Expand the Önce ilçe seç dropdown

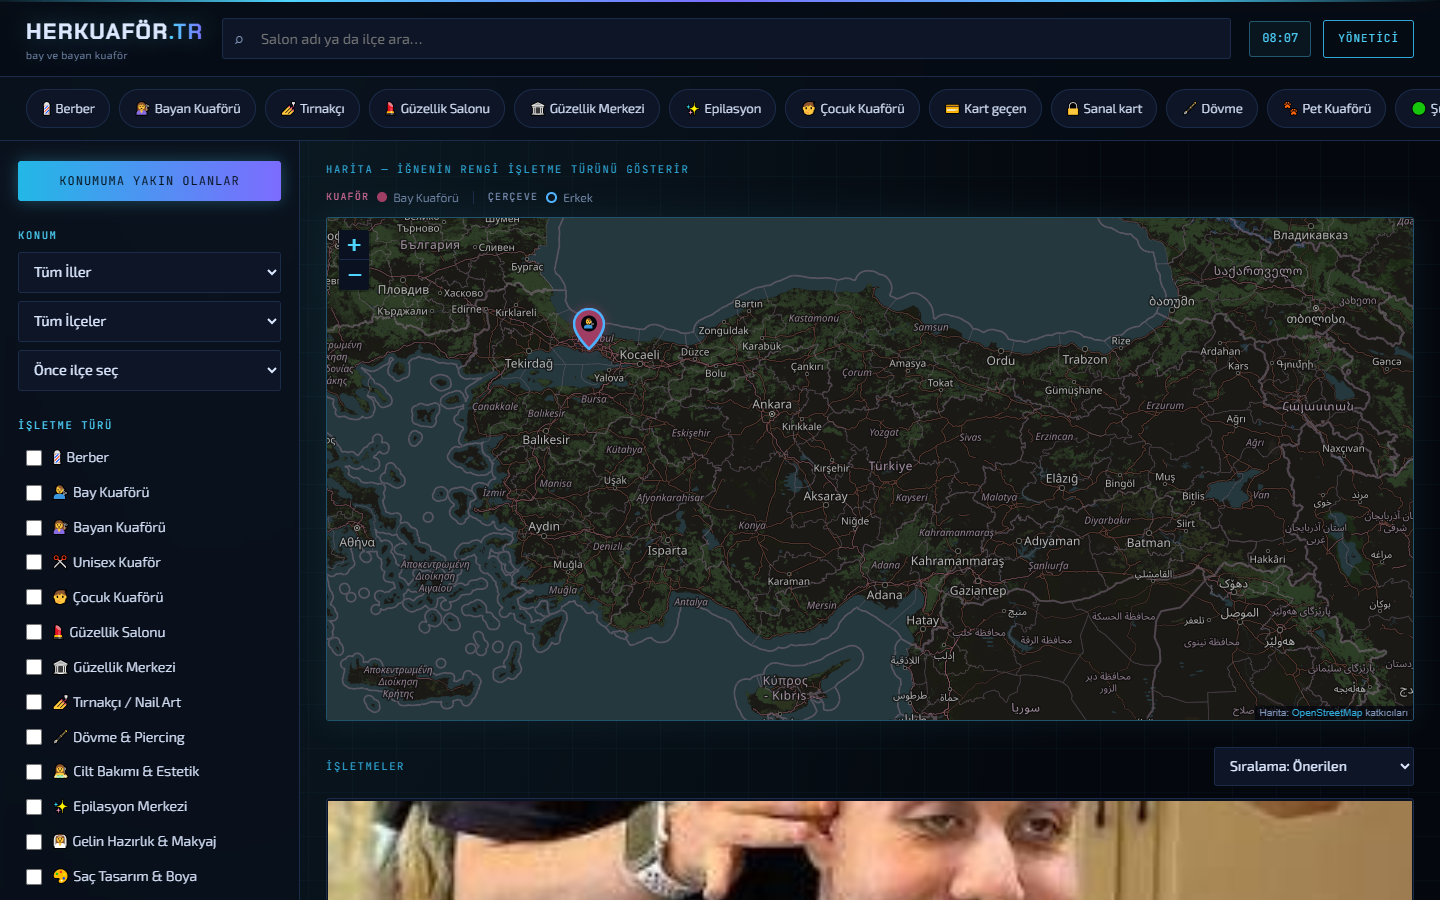click(149, 370)
